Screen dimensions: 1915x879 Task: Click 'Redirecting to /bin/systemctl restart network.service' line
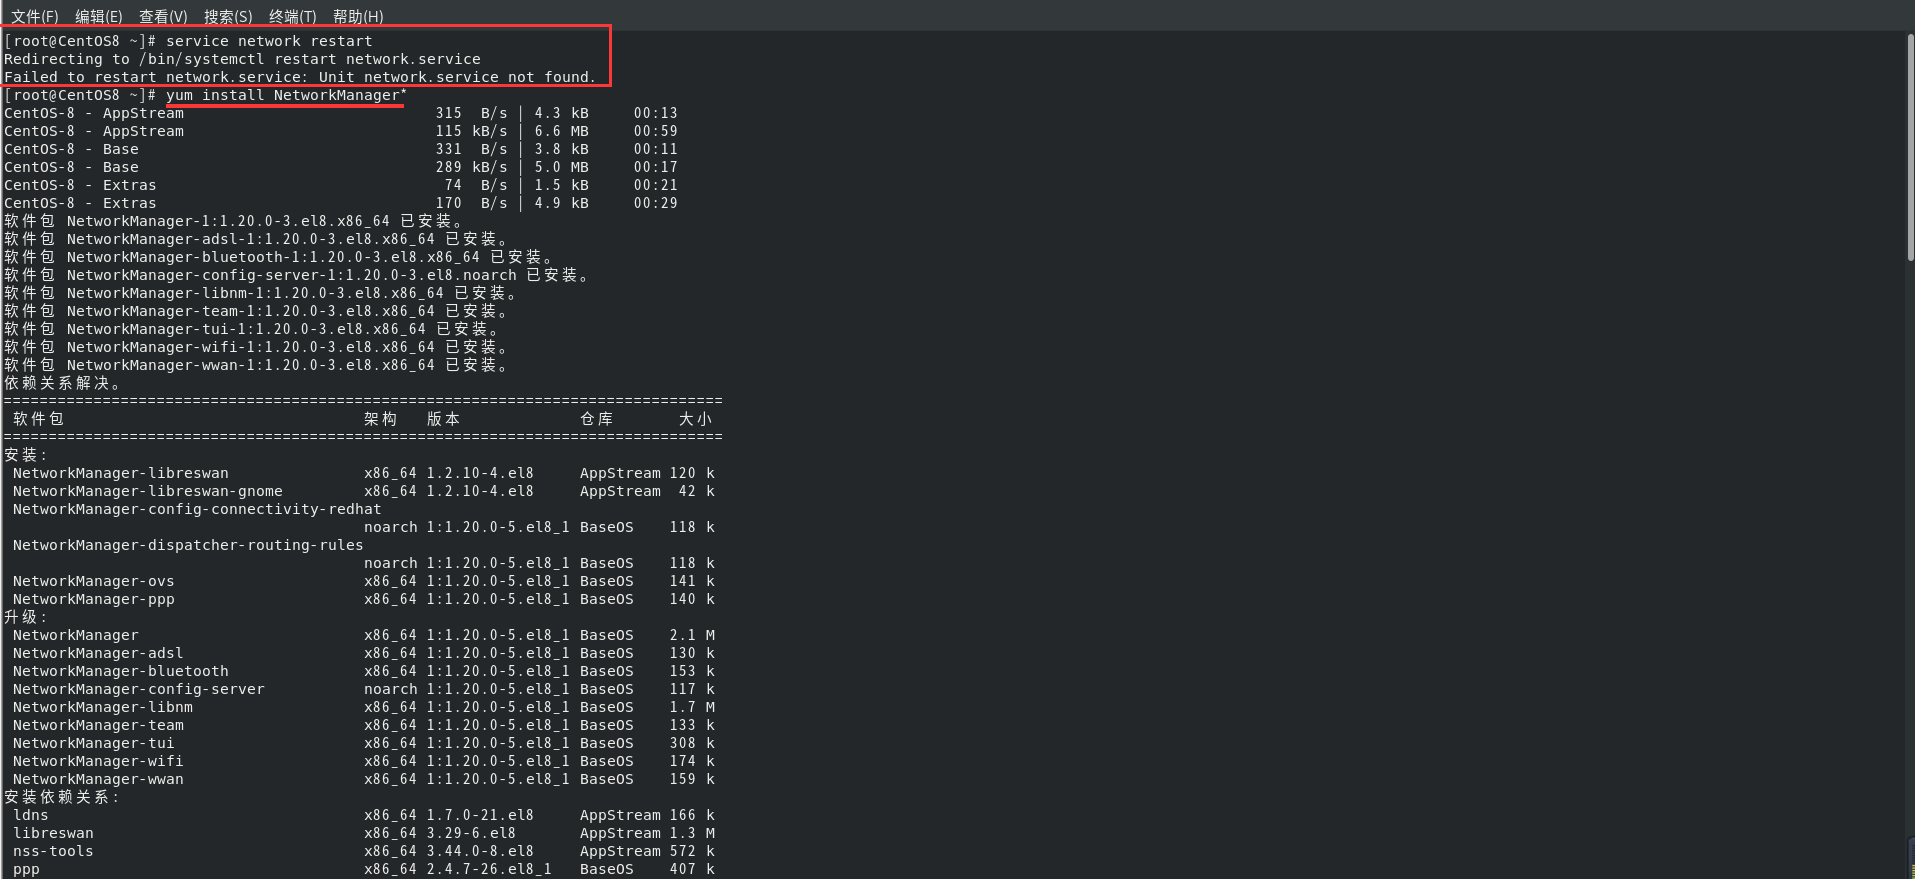tap(242, 59)
